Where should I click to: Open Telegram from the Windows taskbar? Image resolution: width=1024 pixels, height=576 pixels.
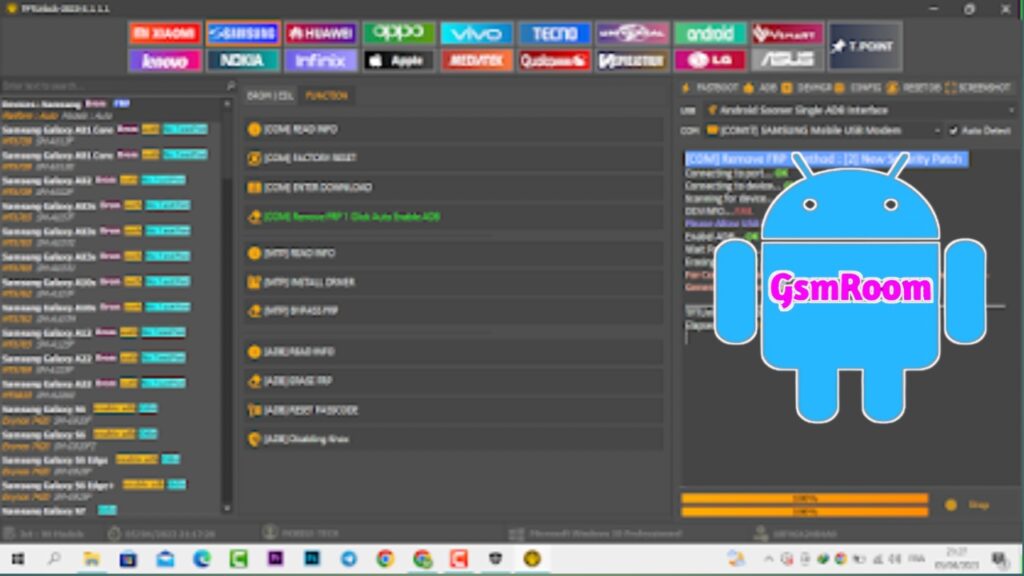click(348, 559)
